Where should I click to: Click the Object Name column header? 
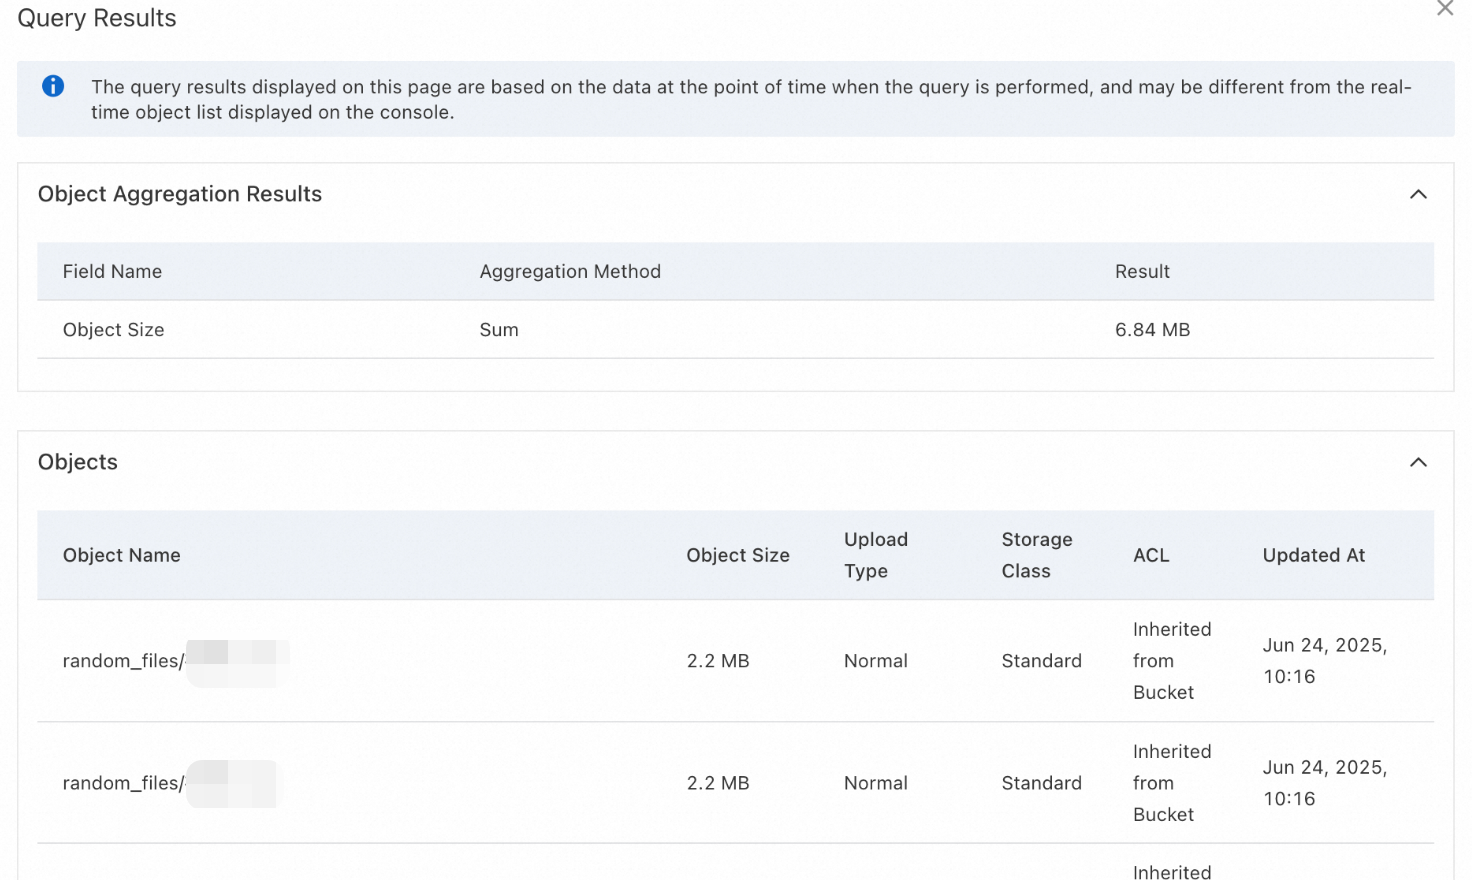click(122, 555)
